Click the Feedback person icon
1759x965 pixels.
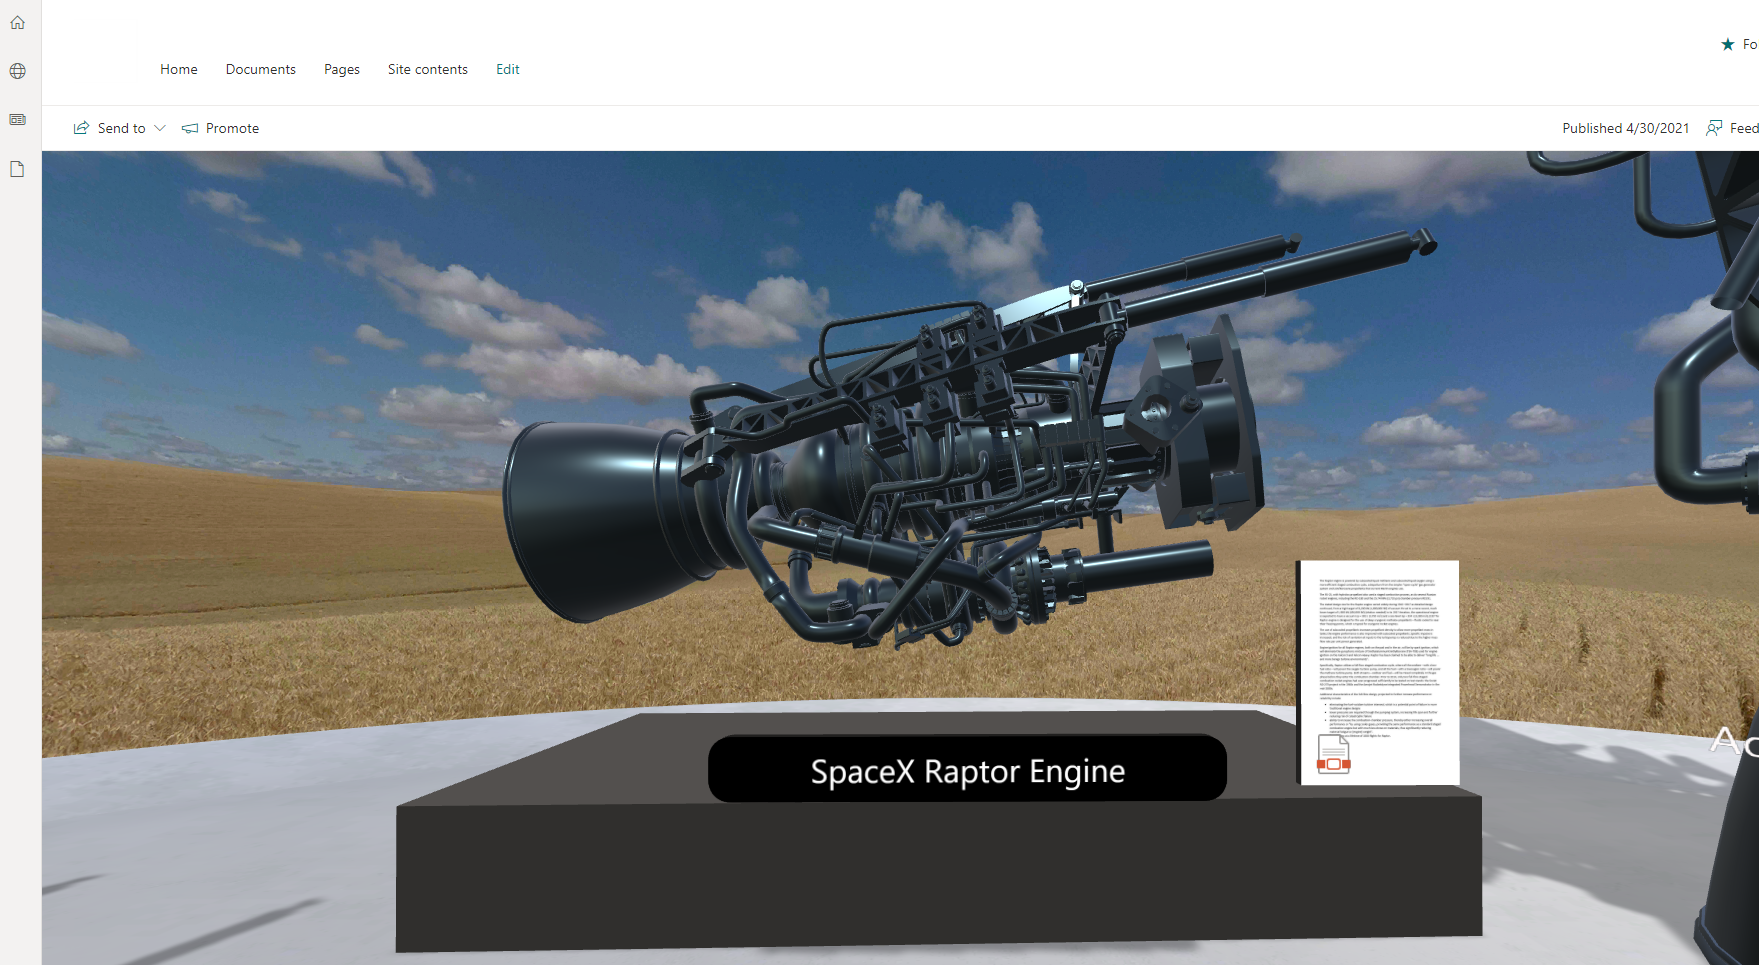point(1714,128)
